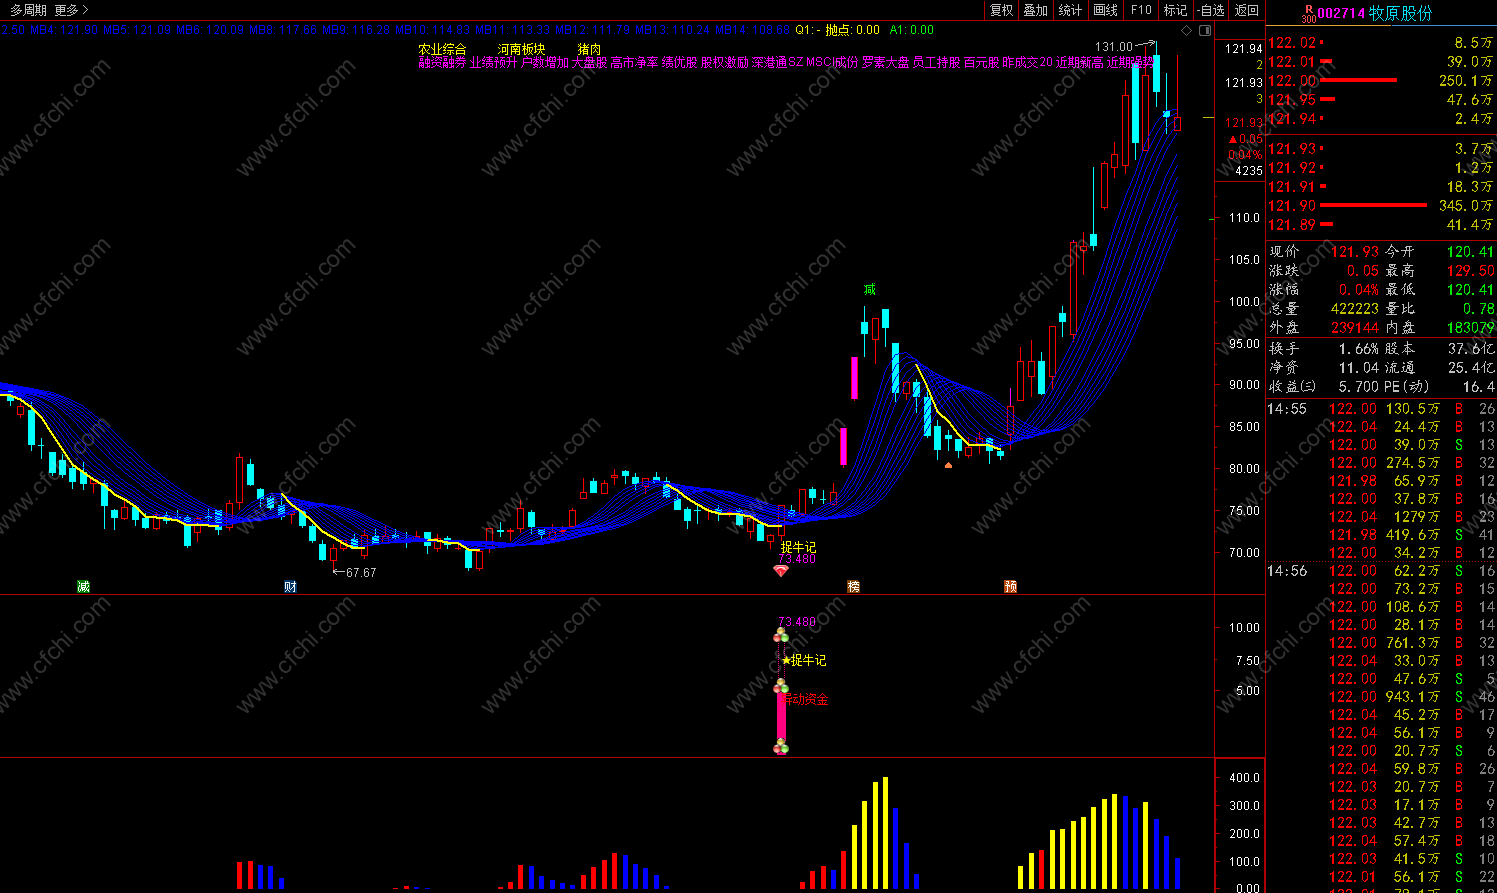Screen dimensions: 1497x893
Task: Click the 400.0 volume axis label
Action: point(1244,778)
